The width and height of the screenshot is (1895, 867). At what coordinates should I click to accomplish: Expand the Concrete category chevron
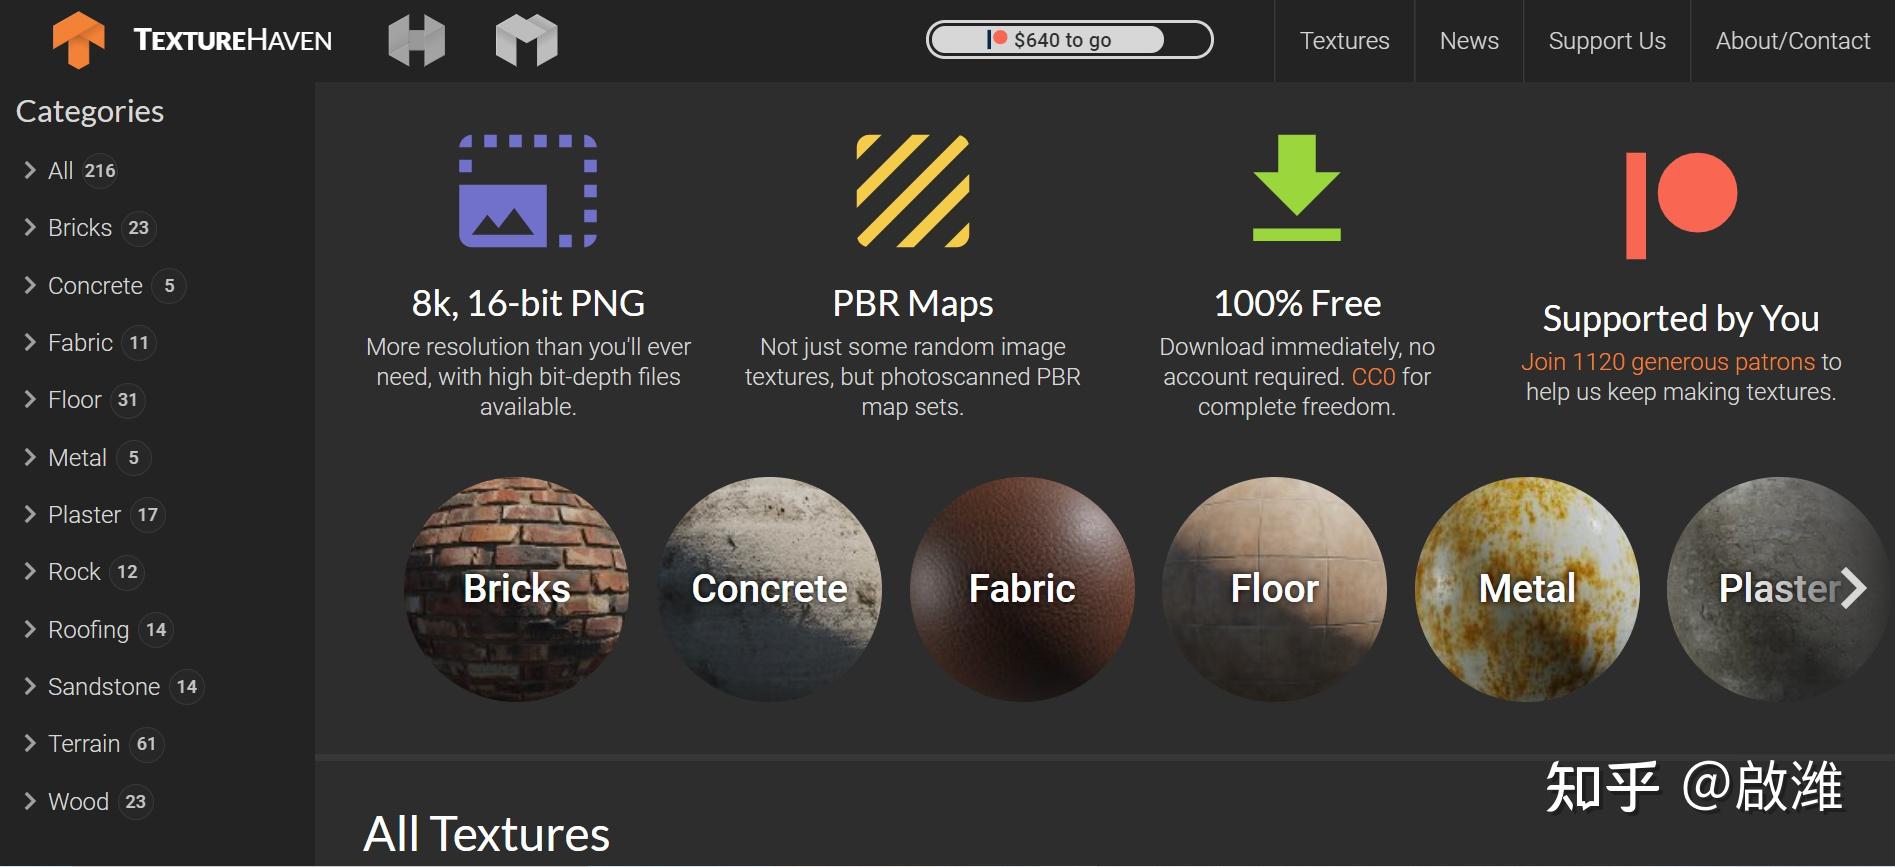[30, 285]
